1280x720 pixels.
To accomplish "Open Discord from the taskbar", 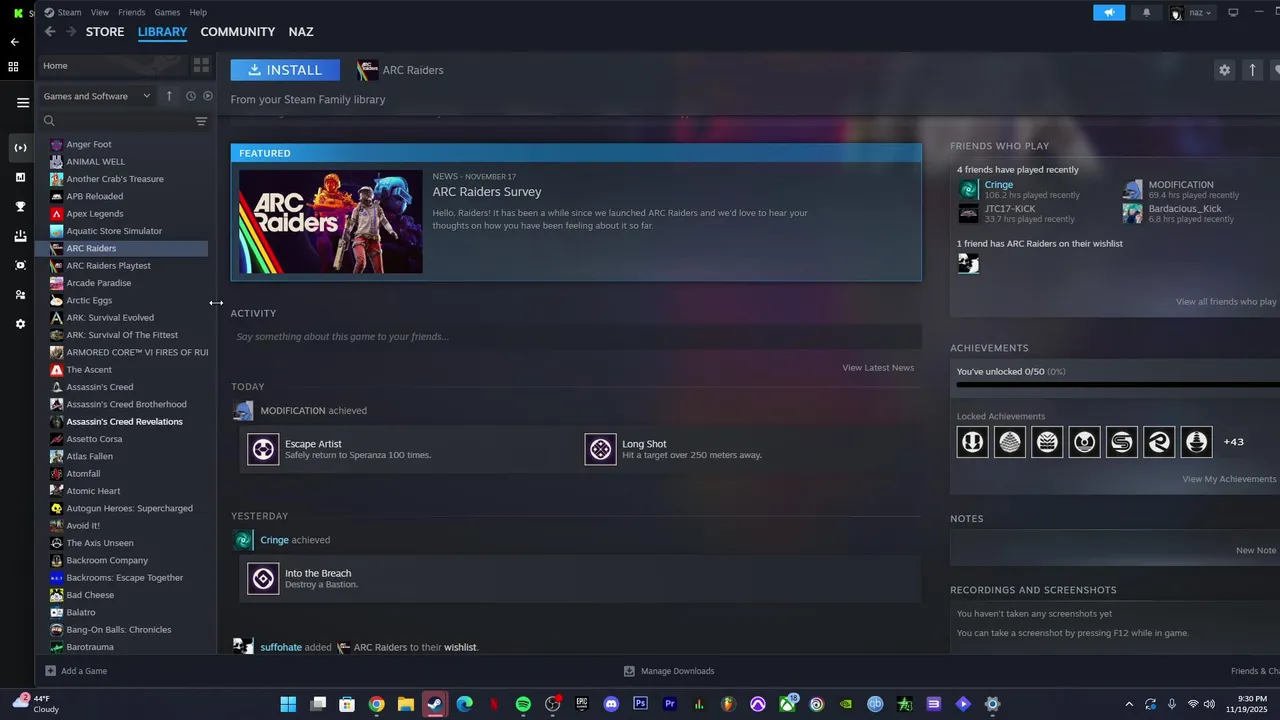I will [611, 704].
